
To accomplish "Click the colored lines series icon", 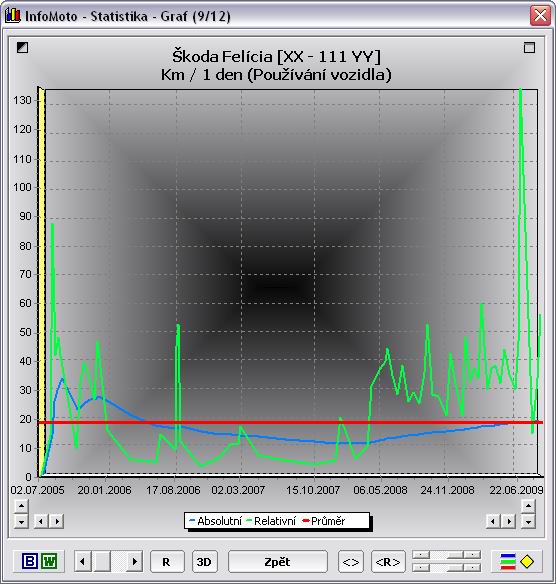I will [508, 562].
